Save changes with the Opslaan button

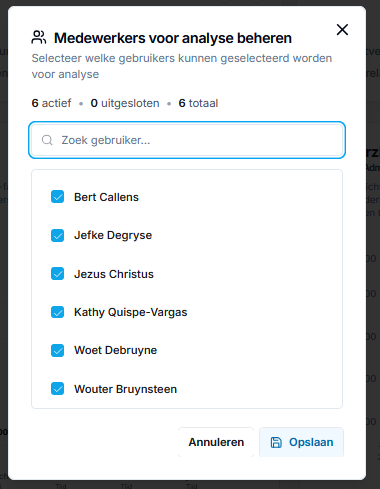click(x=301, y=442)
